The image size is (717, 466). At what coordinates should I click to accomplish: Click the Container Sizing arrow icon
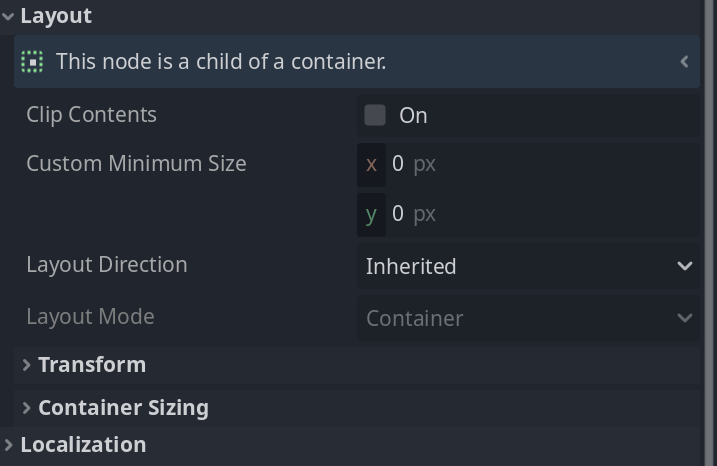pos(27,408)
